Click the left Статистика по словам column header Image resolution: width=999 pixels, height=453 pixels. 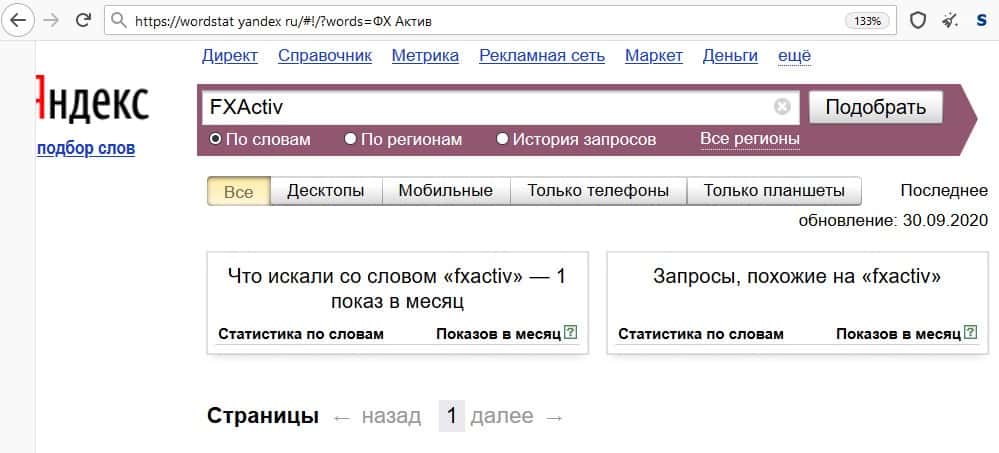point(301,334)
